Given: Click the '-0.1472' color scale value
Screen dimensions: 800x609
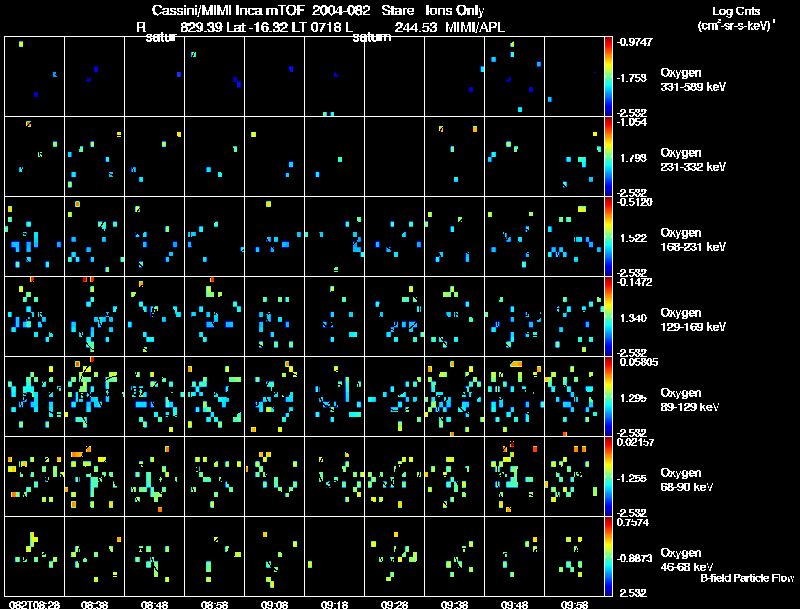Looking at the screenshot, I should (x=634, y=282).
